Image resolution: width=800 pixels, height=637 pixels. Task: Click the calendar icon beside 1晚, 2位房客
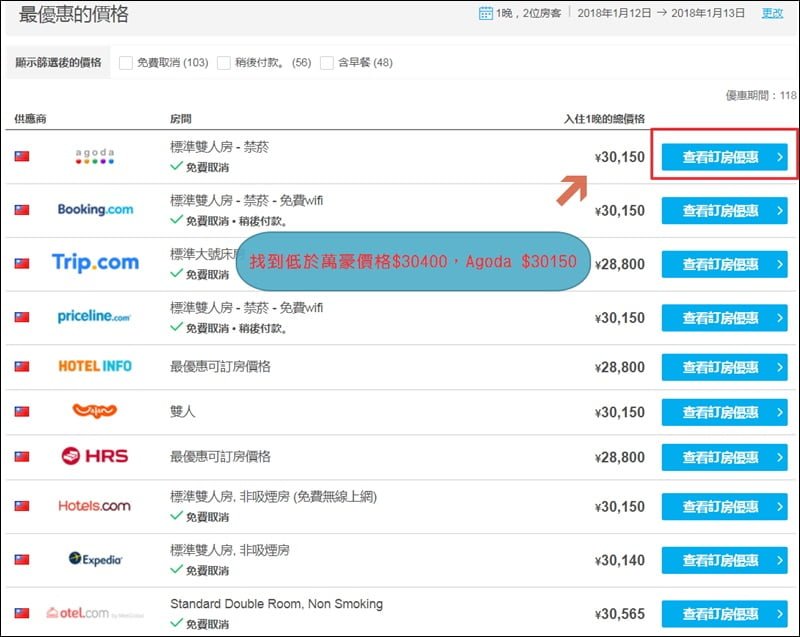(486, 13)
